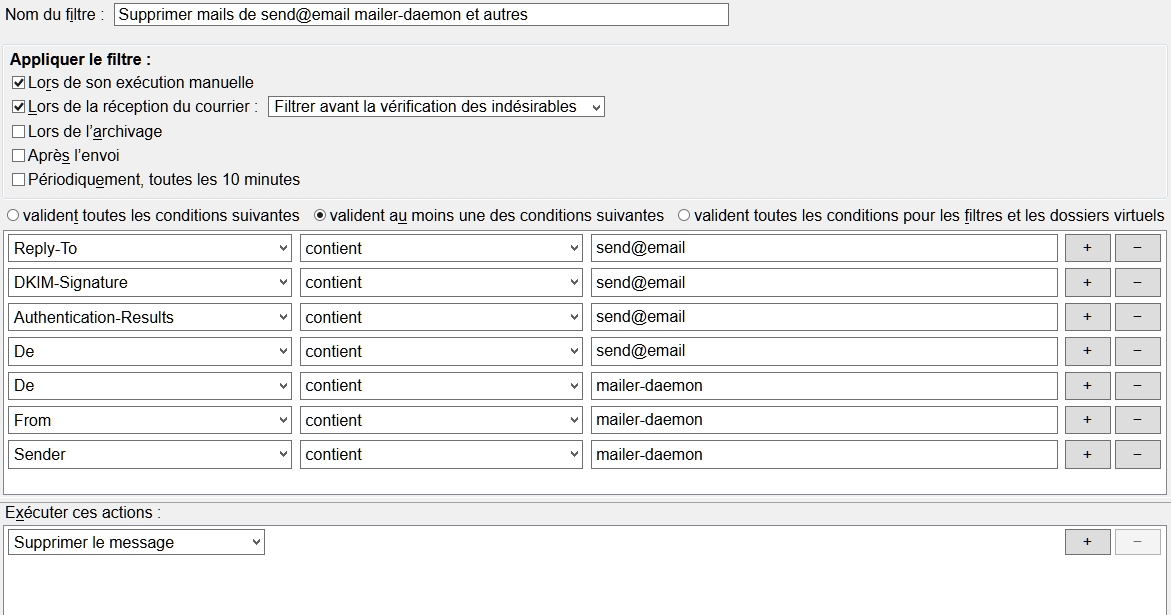The image size is (1171, 615).
Task: Remove the From mailer-daemon condition
Action: point(1138,420)
